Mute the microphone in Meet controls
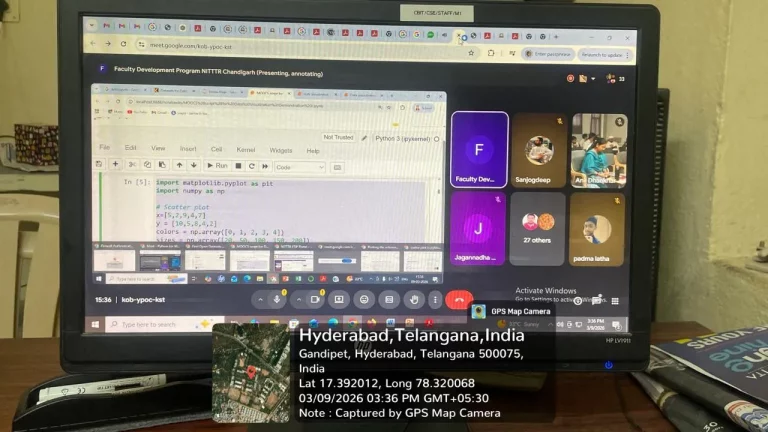This screenshot has height=432, width=768. [x=277, y=299]
